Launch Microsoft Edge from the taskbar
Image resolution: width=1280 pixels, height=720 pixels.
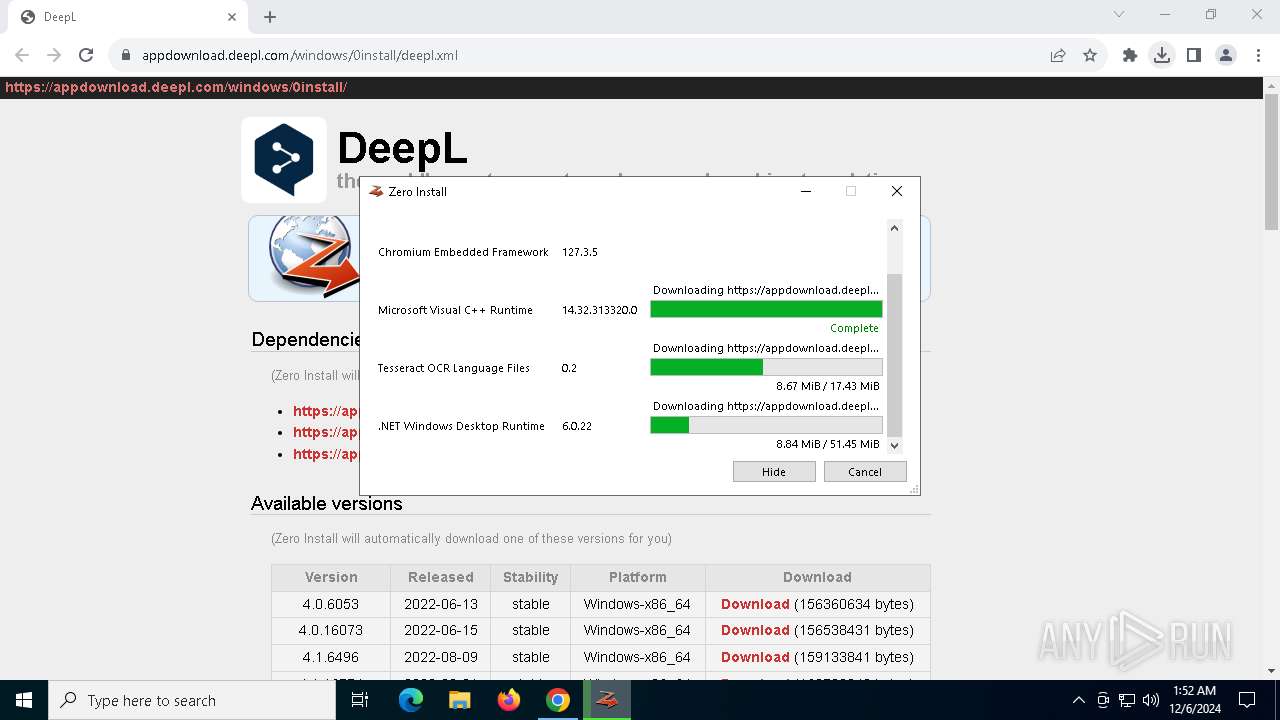411,700
